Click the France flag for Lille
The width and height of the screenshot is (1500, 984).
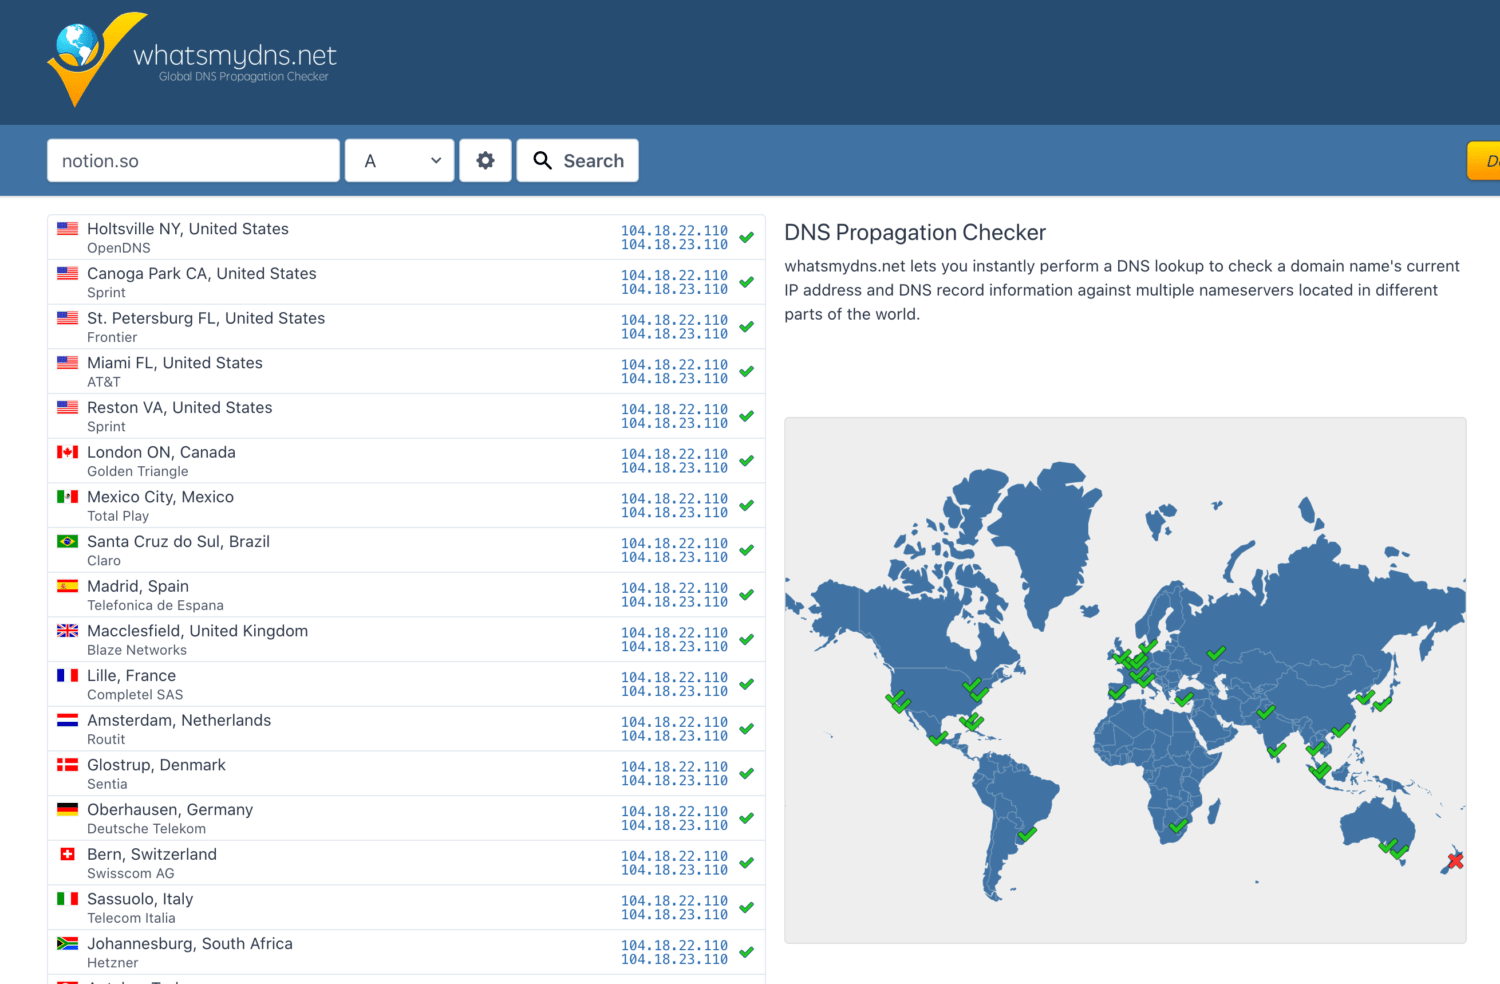(x=67, y=676)
